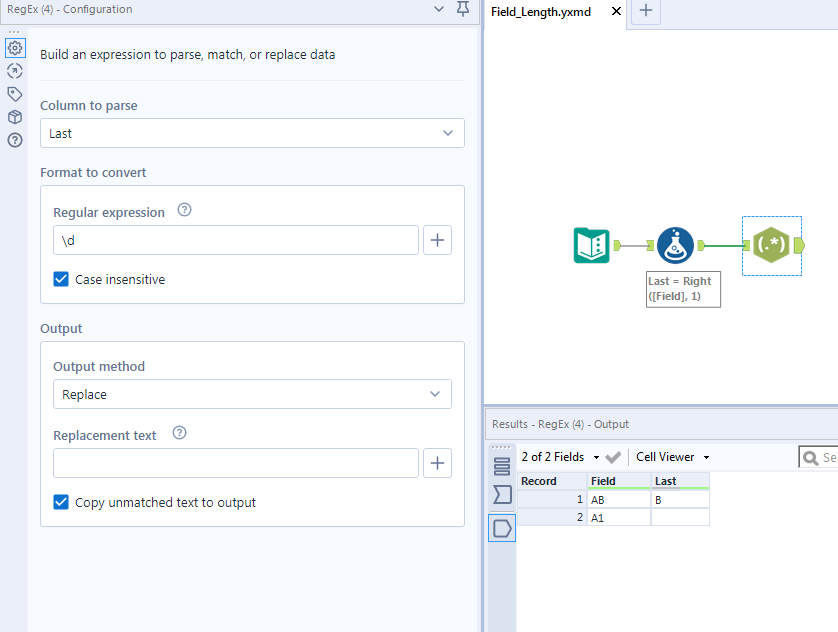Open the Cell Viewer dropdown
The width and height of the screenshot is (838, 632).
point(672,457)
